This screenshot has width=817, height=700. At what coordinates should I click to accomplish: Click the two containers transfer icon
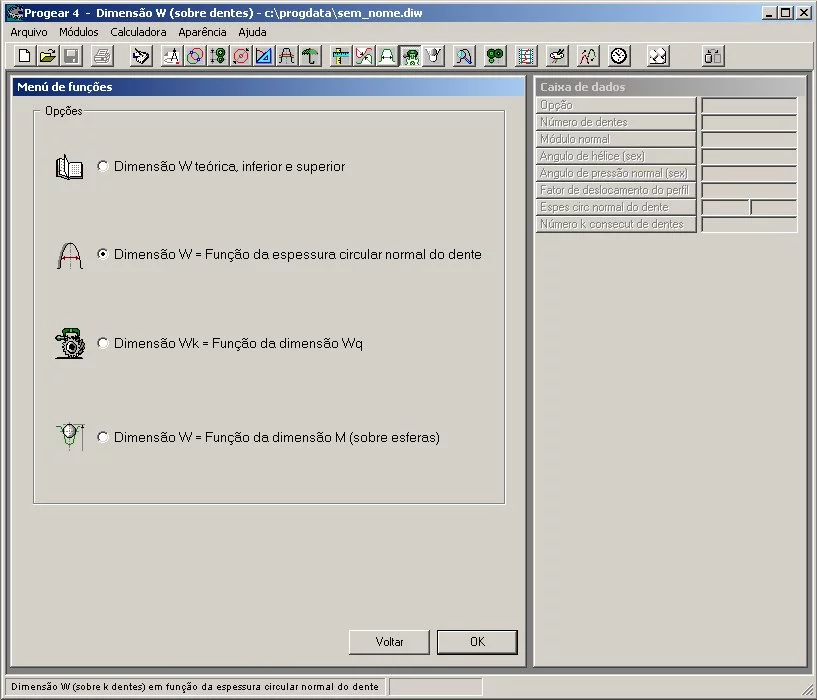click(x=713, y=56)
